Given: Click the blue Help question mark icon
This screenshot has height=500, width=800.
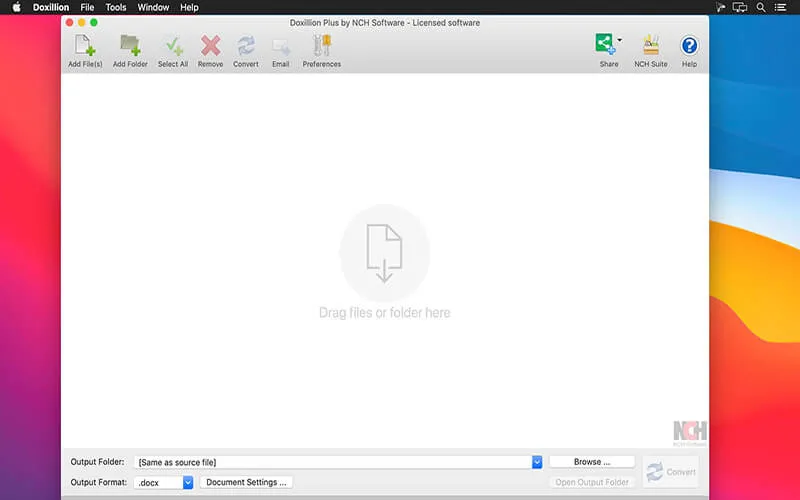Looking at the screenshot, I should tap(689, 46).
